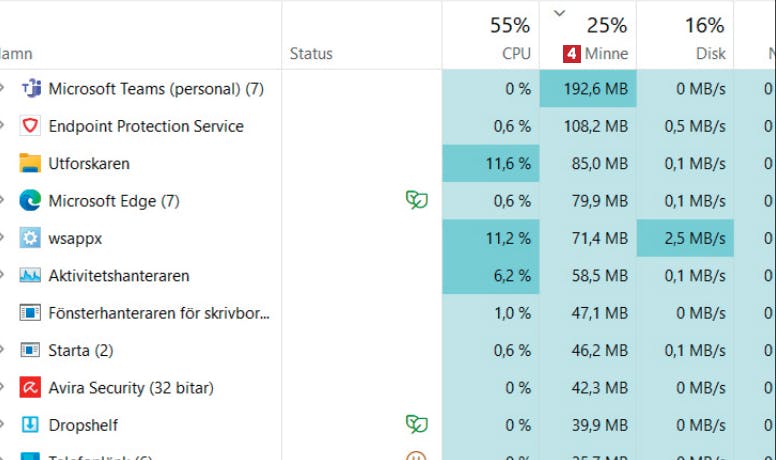Viewport: 776px width, 460px height.
Task: Click the Utforskaren folder icon
Action: click(x=30, y=163)
